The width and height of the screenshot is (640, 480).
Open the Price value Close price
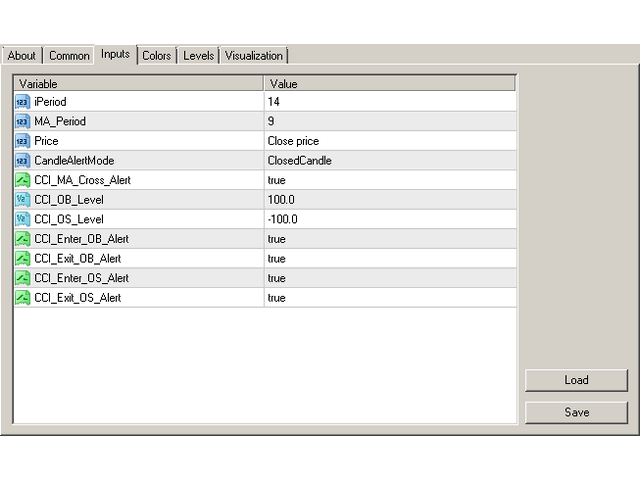[390, 141]
